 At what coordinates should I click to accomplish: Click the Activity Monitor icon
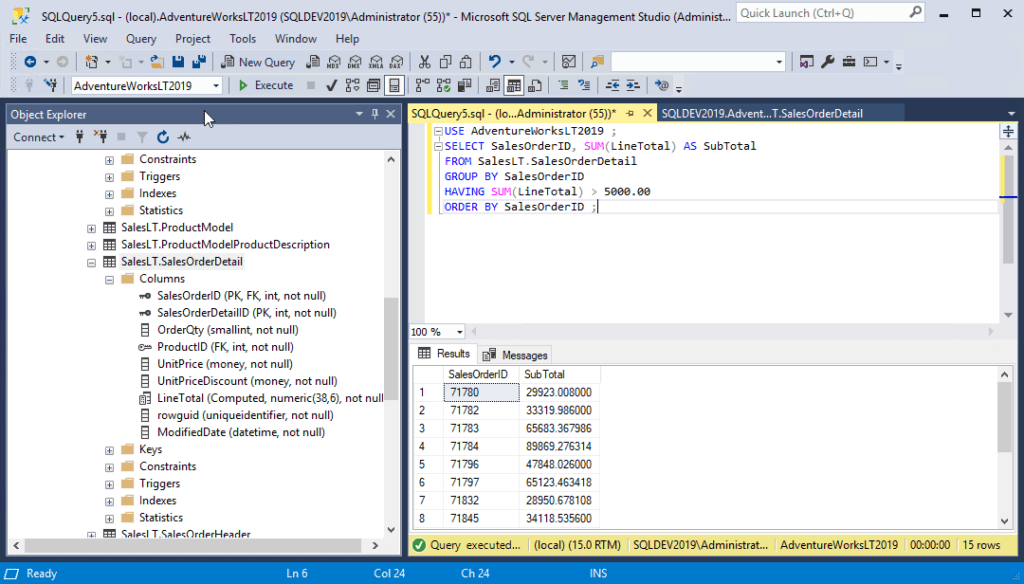[x=569, y=62]
